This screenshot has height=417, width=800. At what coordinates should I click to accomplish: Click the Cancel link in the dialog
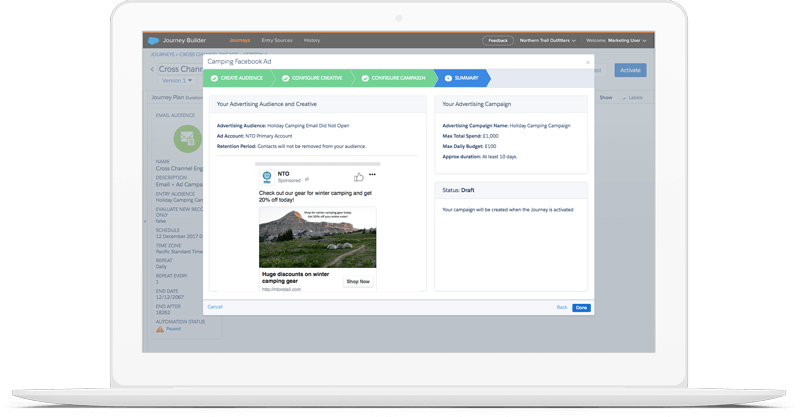pyautogui.click(x=215, y=306)
